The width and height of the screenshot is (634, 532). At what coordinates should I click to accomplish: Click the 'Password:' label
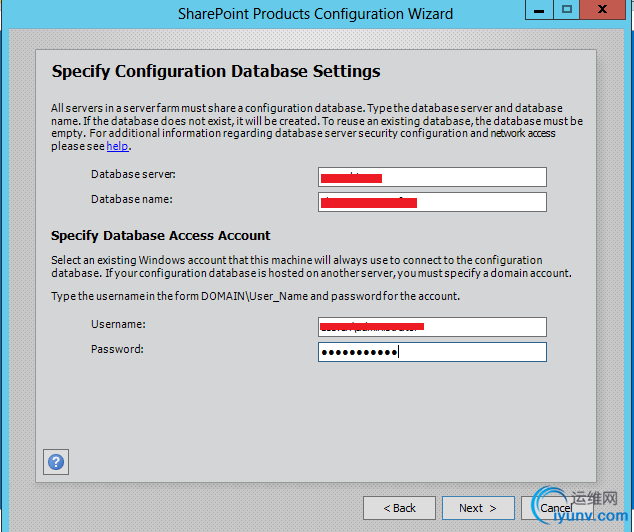tap(117, 349)
